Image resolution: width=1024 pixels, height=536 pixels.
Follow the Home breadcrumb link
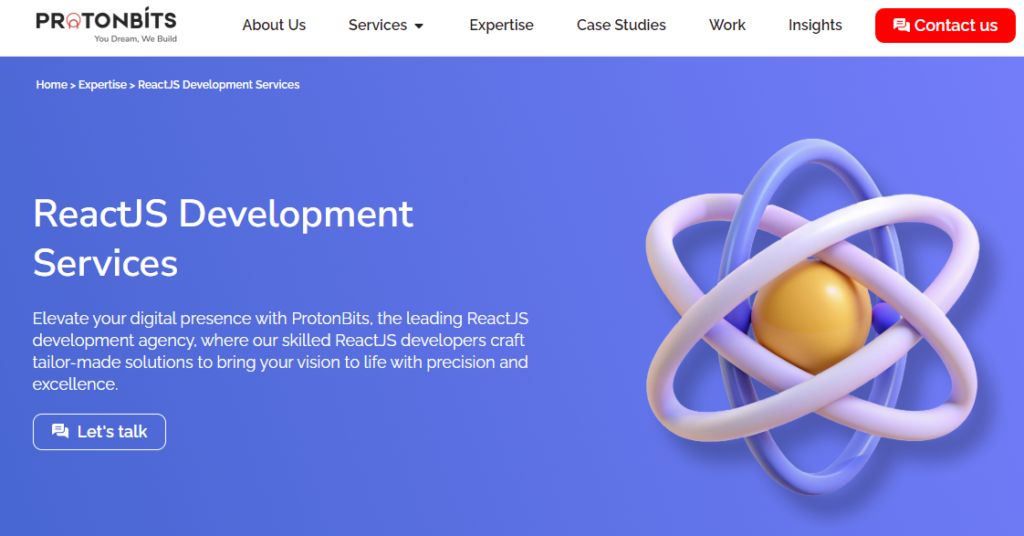(x=51, y=85)
